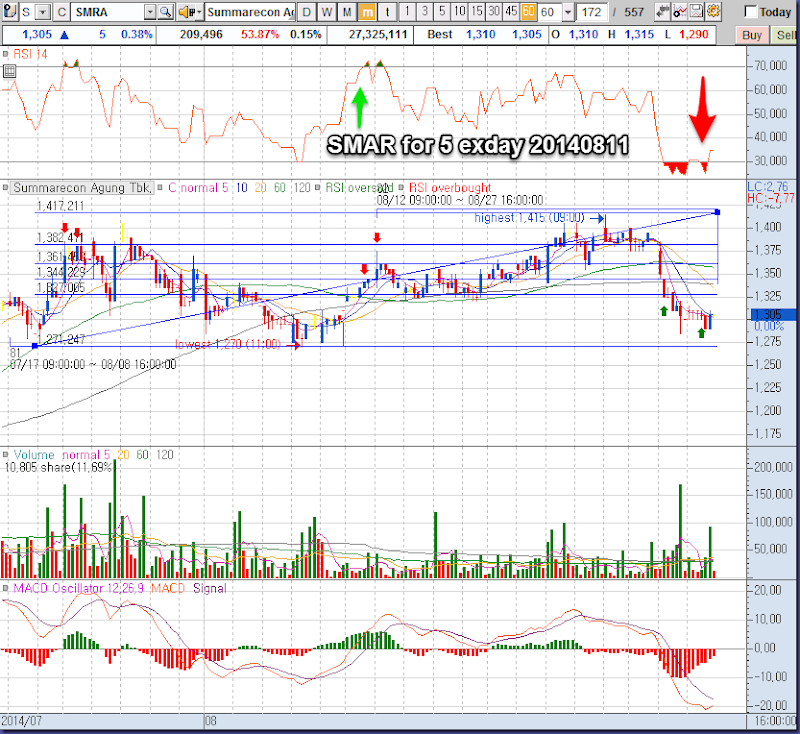Image resolution: width=800 pixels, height=734 pixels.
Task: Click the 53.87% value in quote bar
Action: (260, 35)
